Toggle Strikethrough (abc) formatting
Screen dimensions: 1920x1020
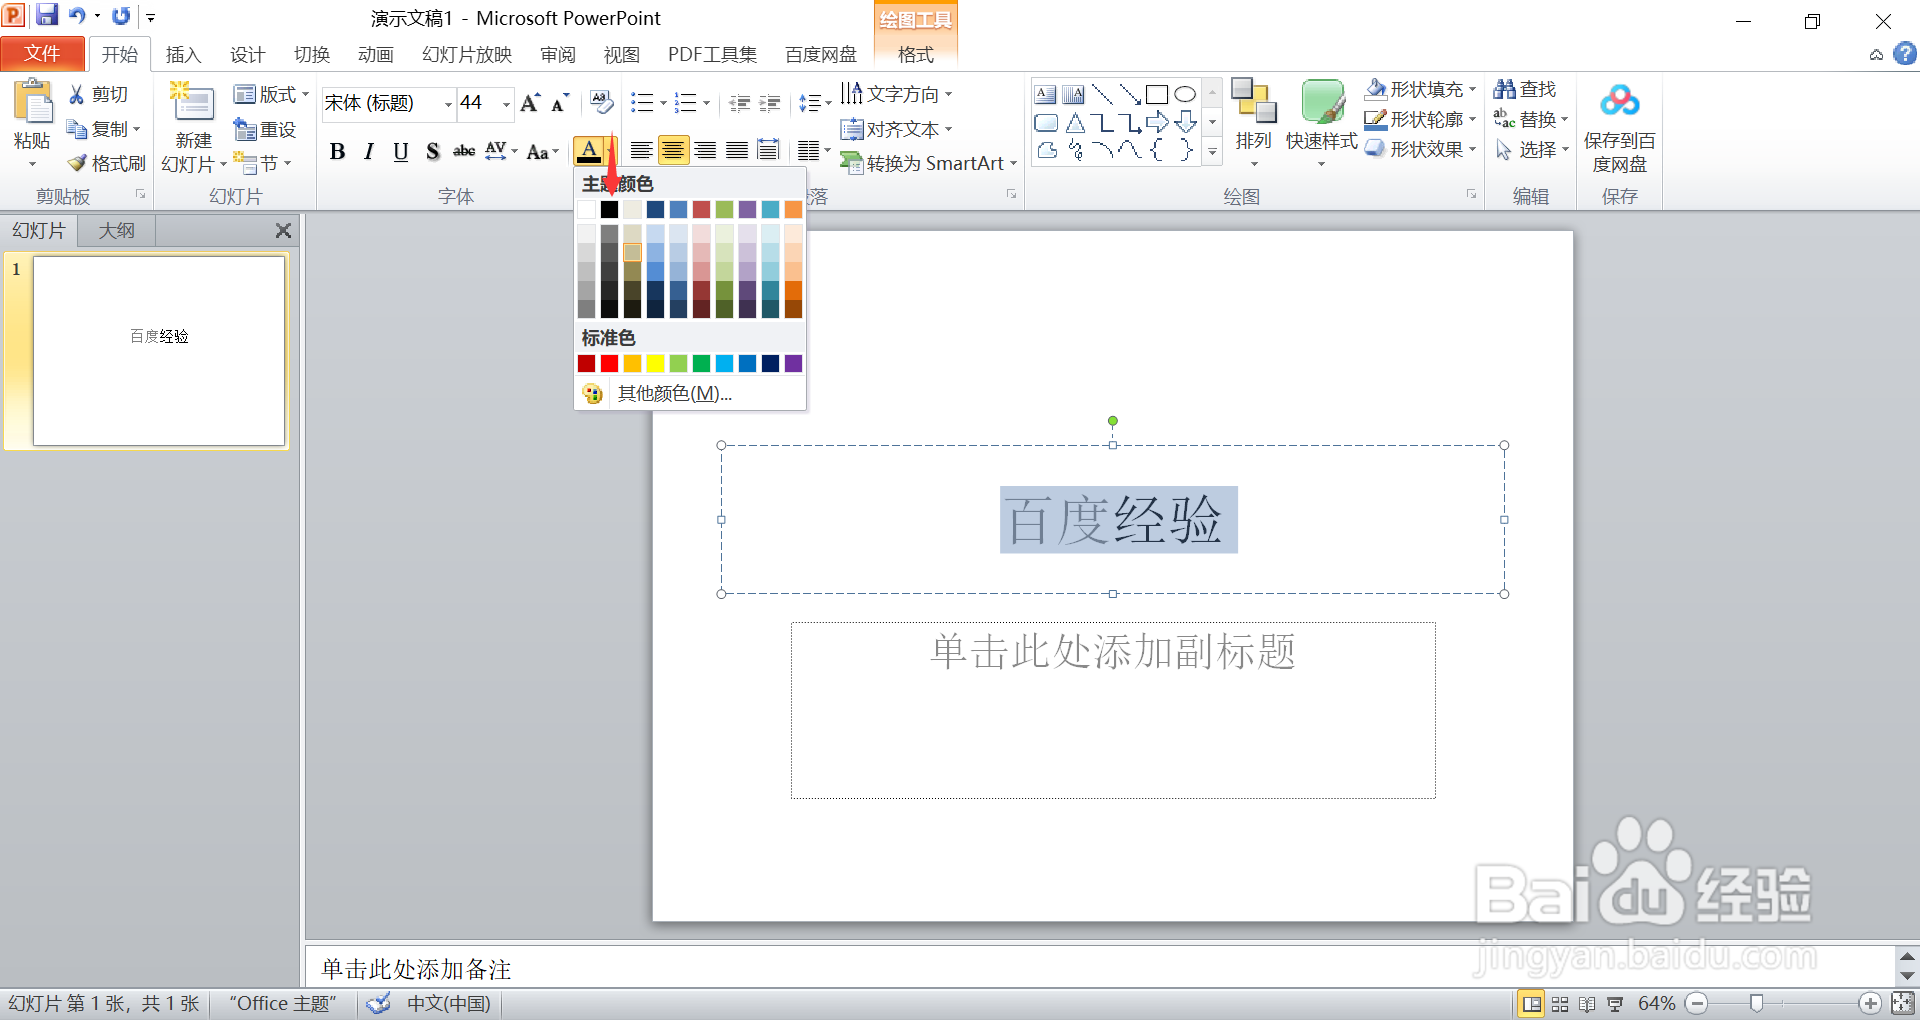point(464,151)
